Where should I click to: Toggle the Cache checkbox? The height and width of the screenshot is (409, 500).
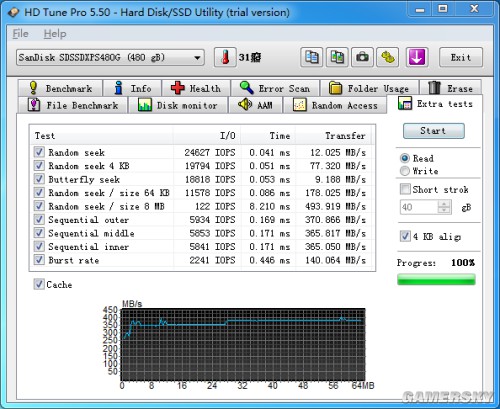39,284
